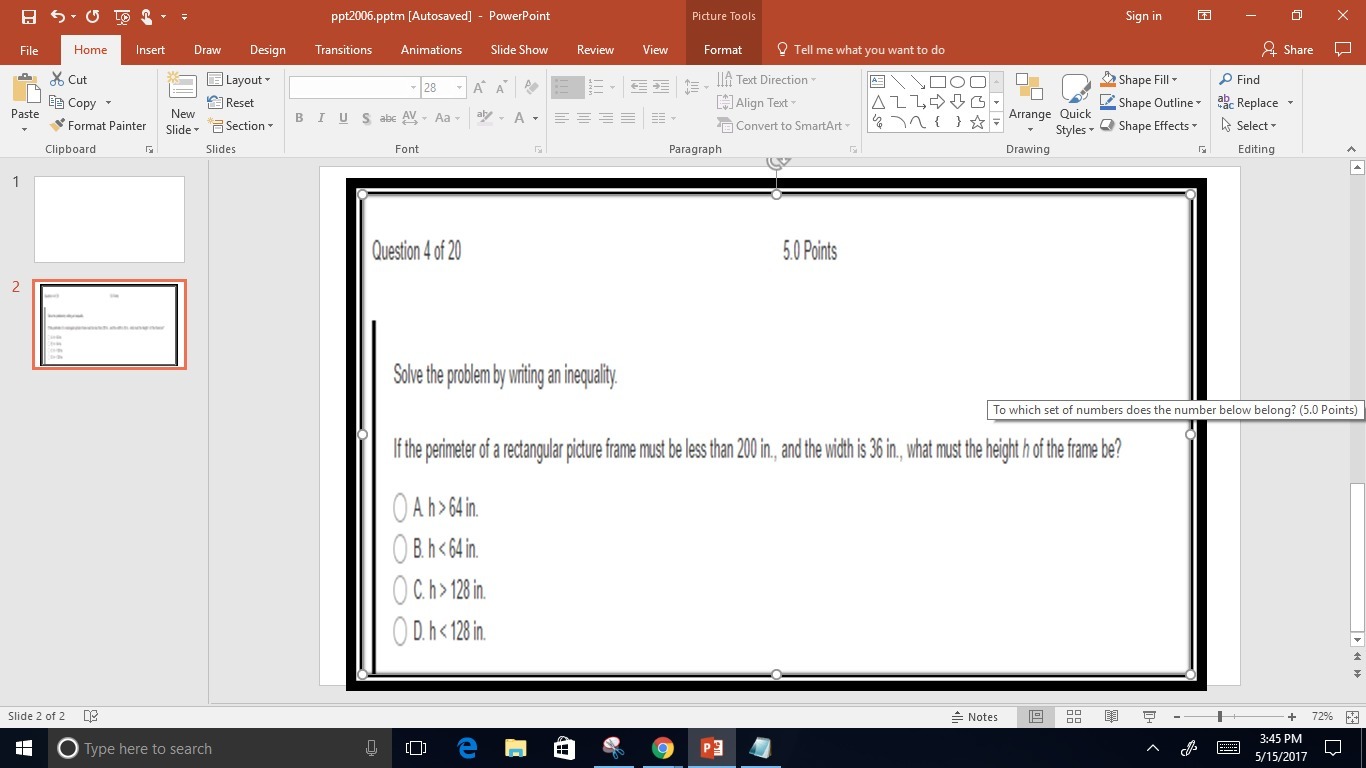Click the Paste button
The image size is (1366, 768).
click(x=25, y=102)
